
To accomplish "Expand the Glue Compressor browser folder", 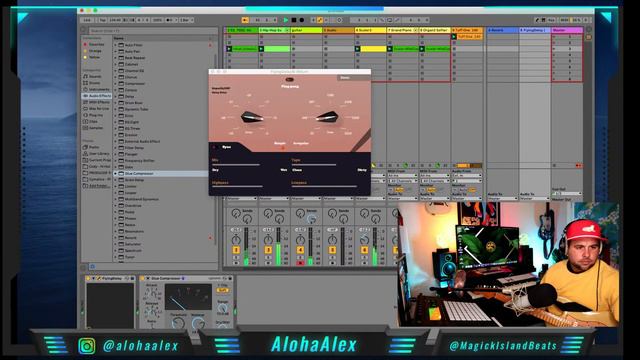I will point(116,173).
